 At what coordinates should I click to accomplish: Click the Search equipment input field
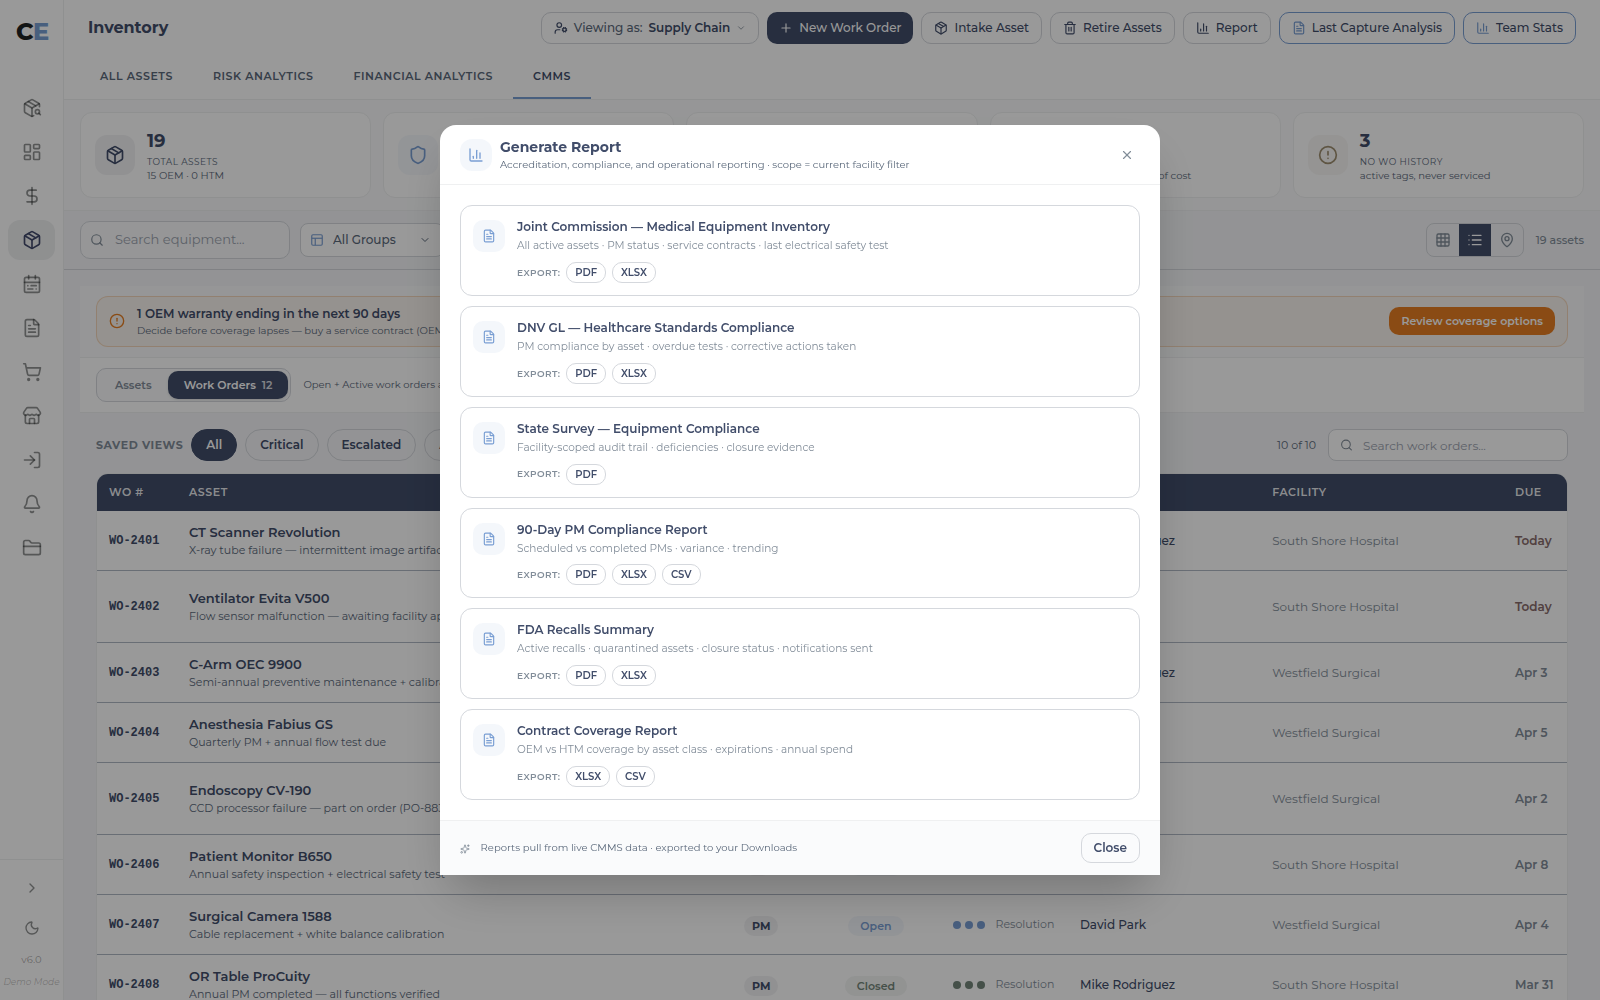click(185, 240)
